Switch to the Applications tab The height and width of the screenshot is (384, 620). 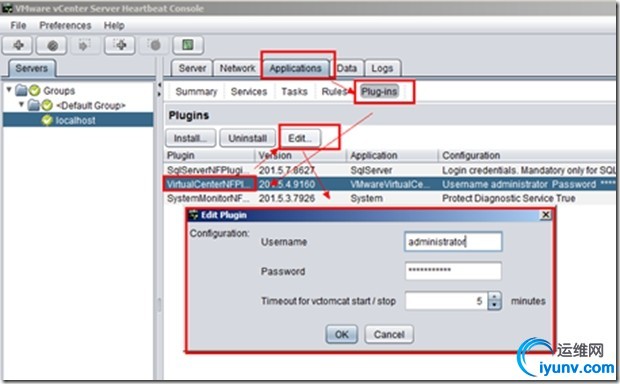click(295, 68)
